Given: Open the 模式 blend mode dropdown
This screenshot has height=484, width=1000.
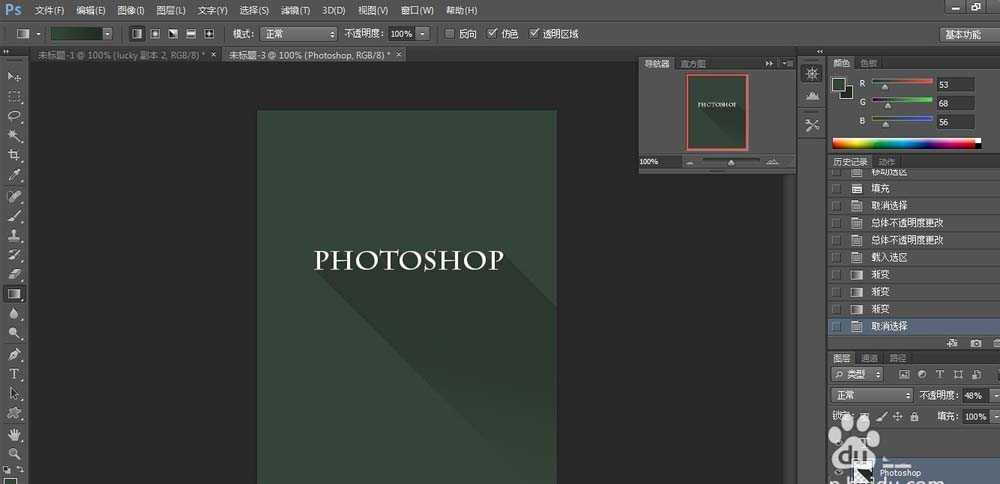Looking at the screenshot, I should (x=298, y=34).
